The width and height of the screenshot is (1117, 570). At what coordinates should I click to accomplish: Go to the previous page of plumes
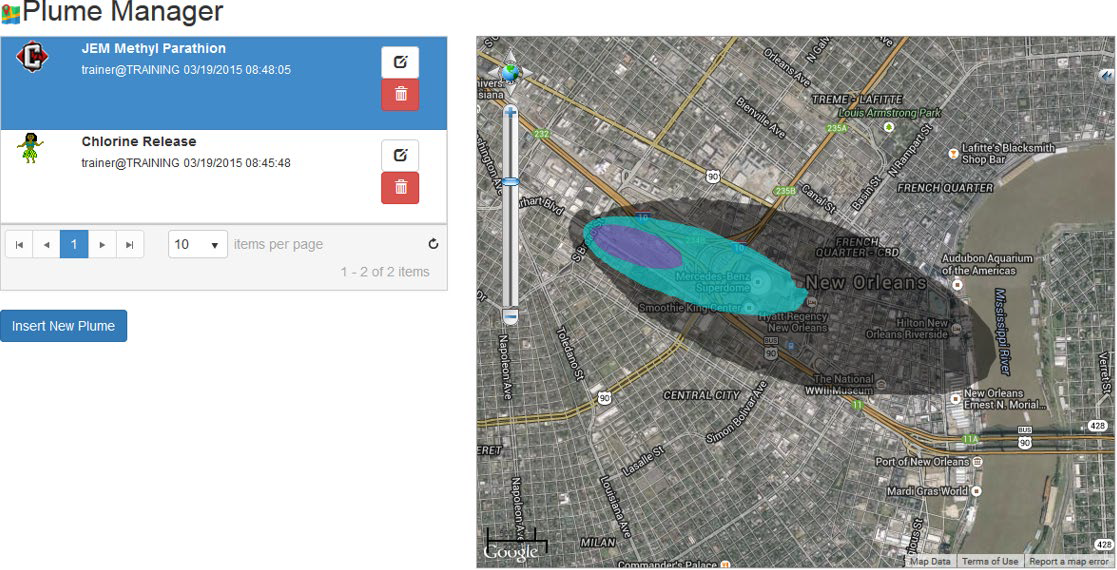(46, 244)
